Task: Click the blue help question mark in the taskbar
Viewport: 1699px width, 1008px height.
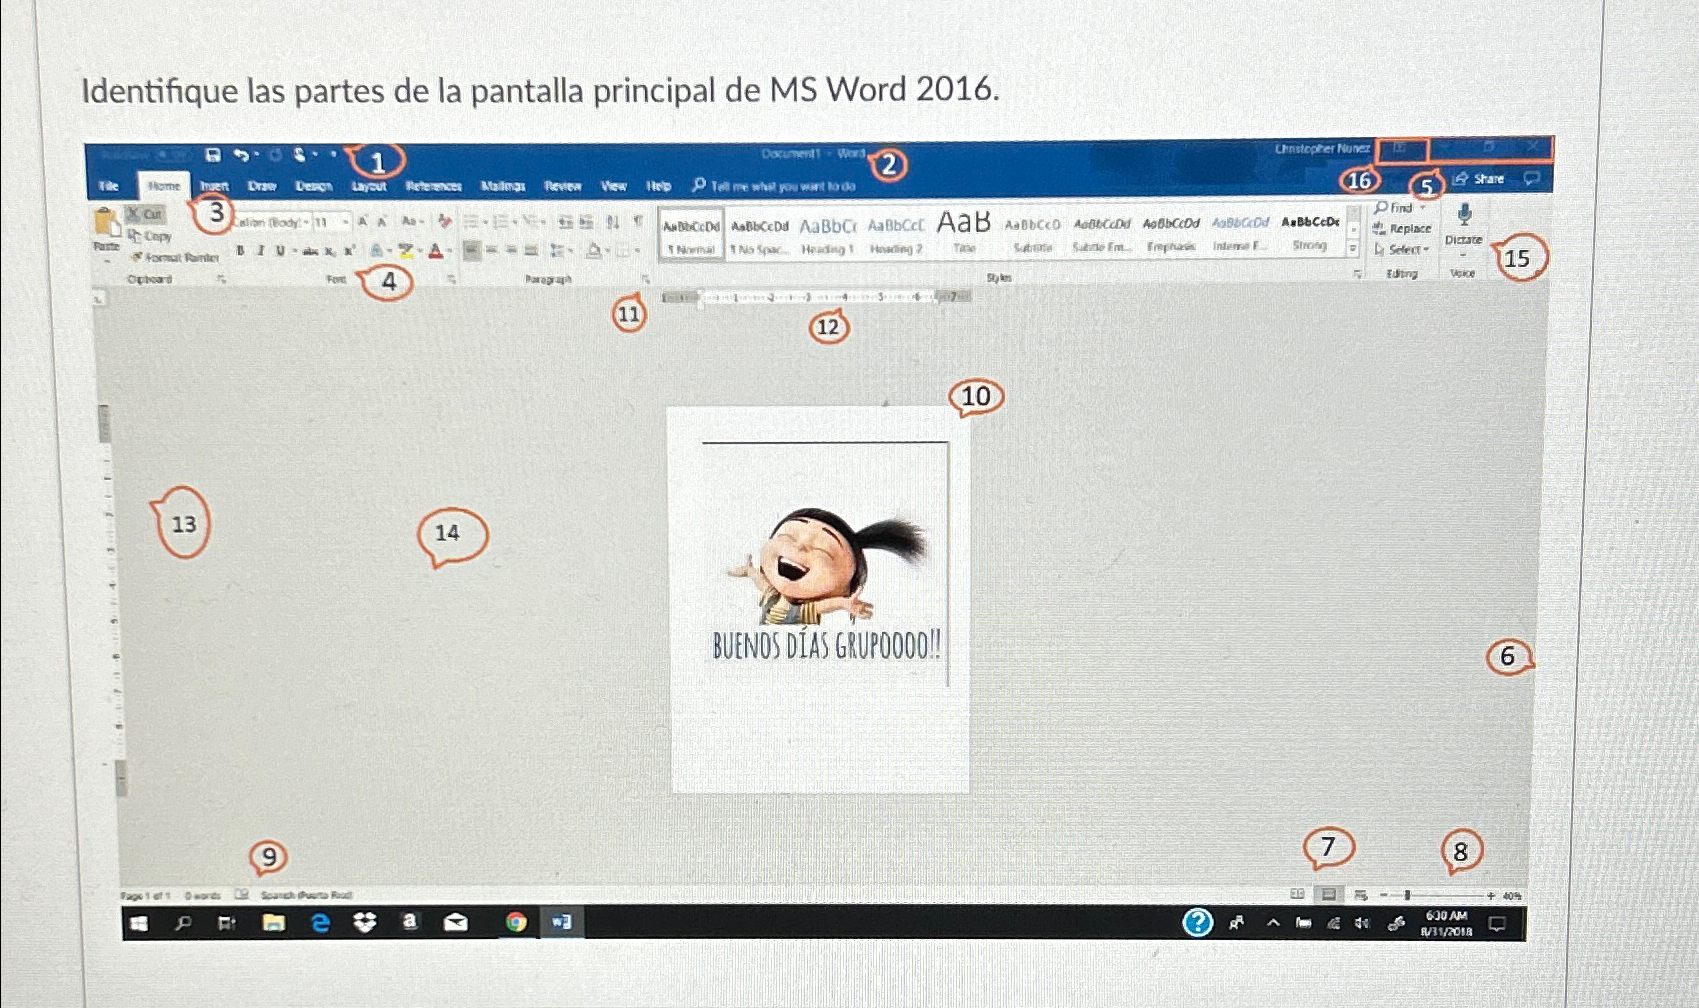Action: coord(1197,922)
